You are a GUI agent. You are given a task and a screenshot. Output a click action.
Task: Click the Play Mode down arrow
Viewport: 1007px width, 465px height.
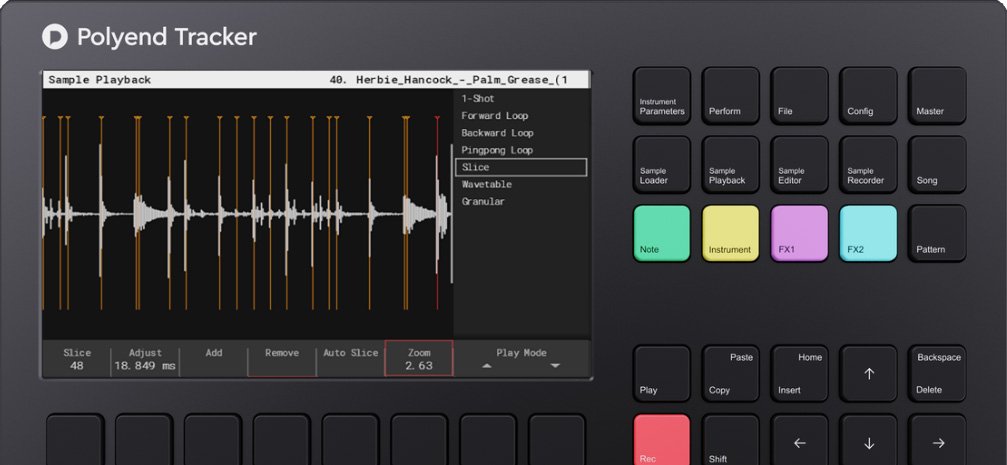point(555,366)
